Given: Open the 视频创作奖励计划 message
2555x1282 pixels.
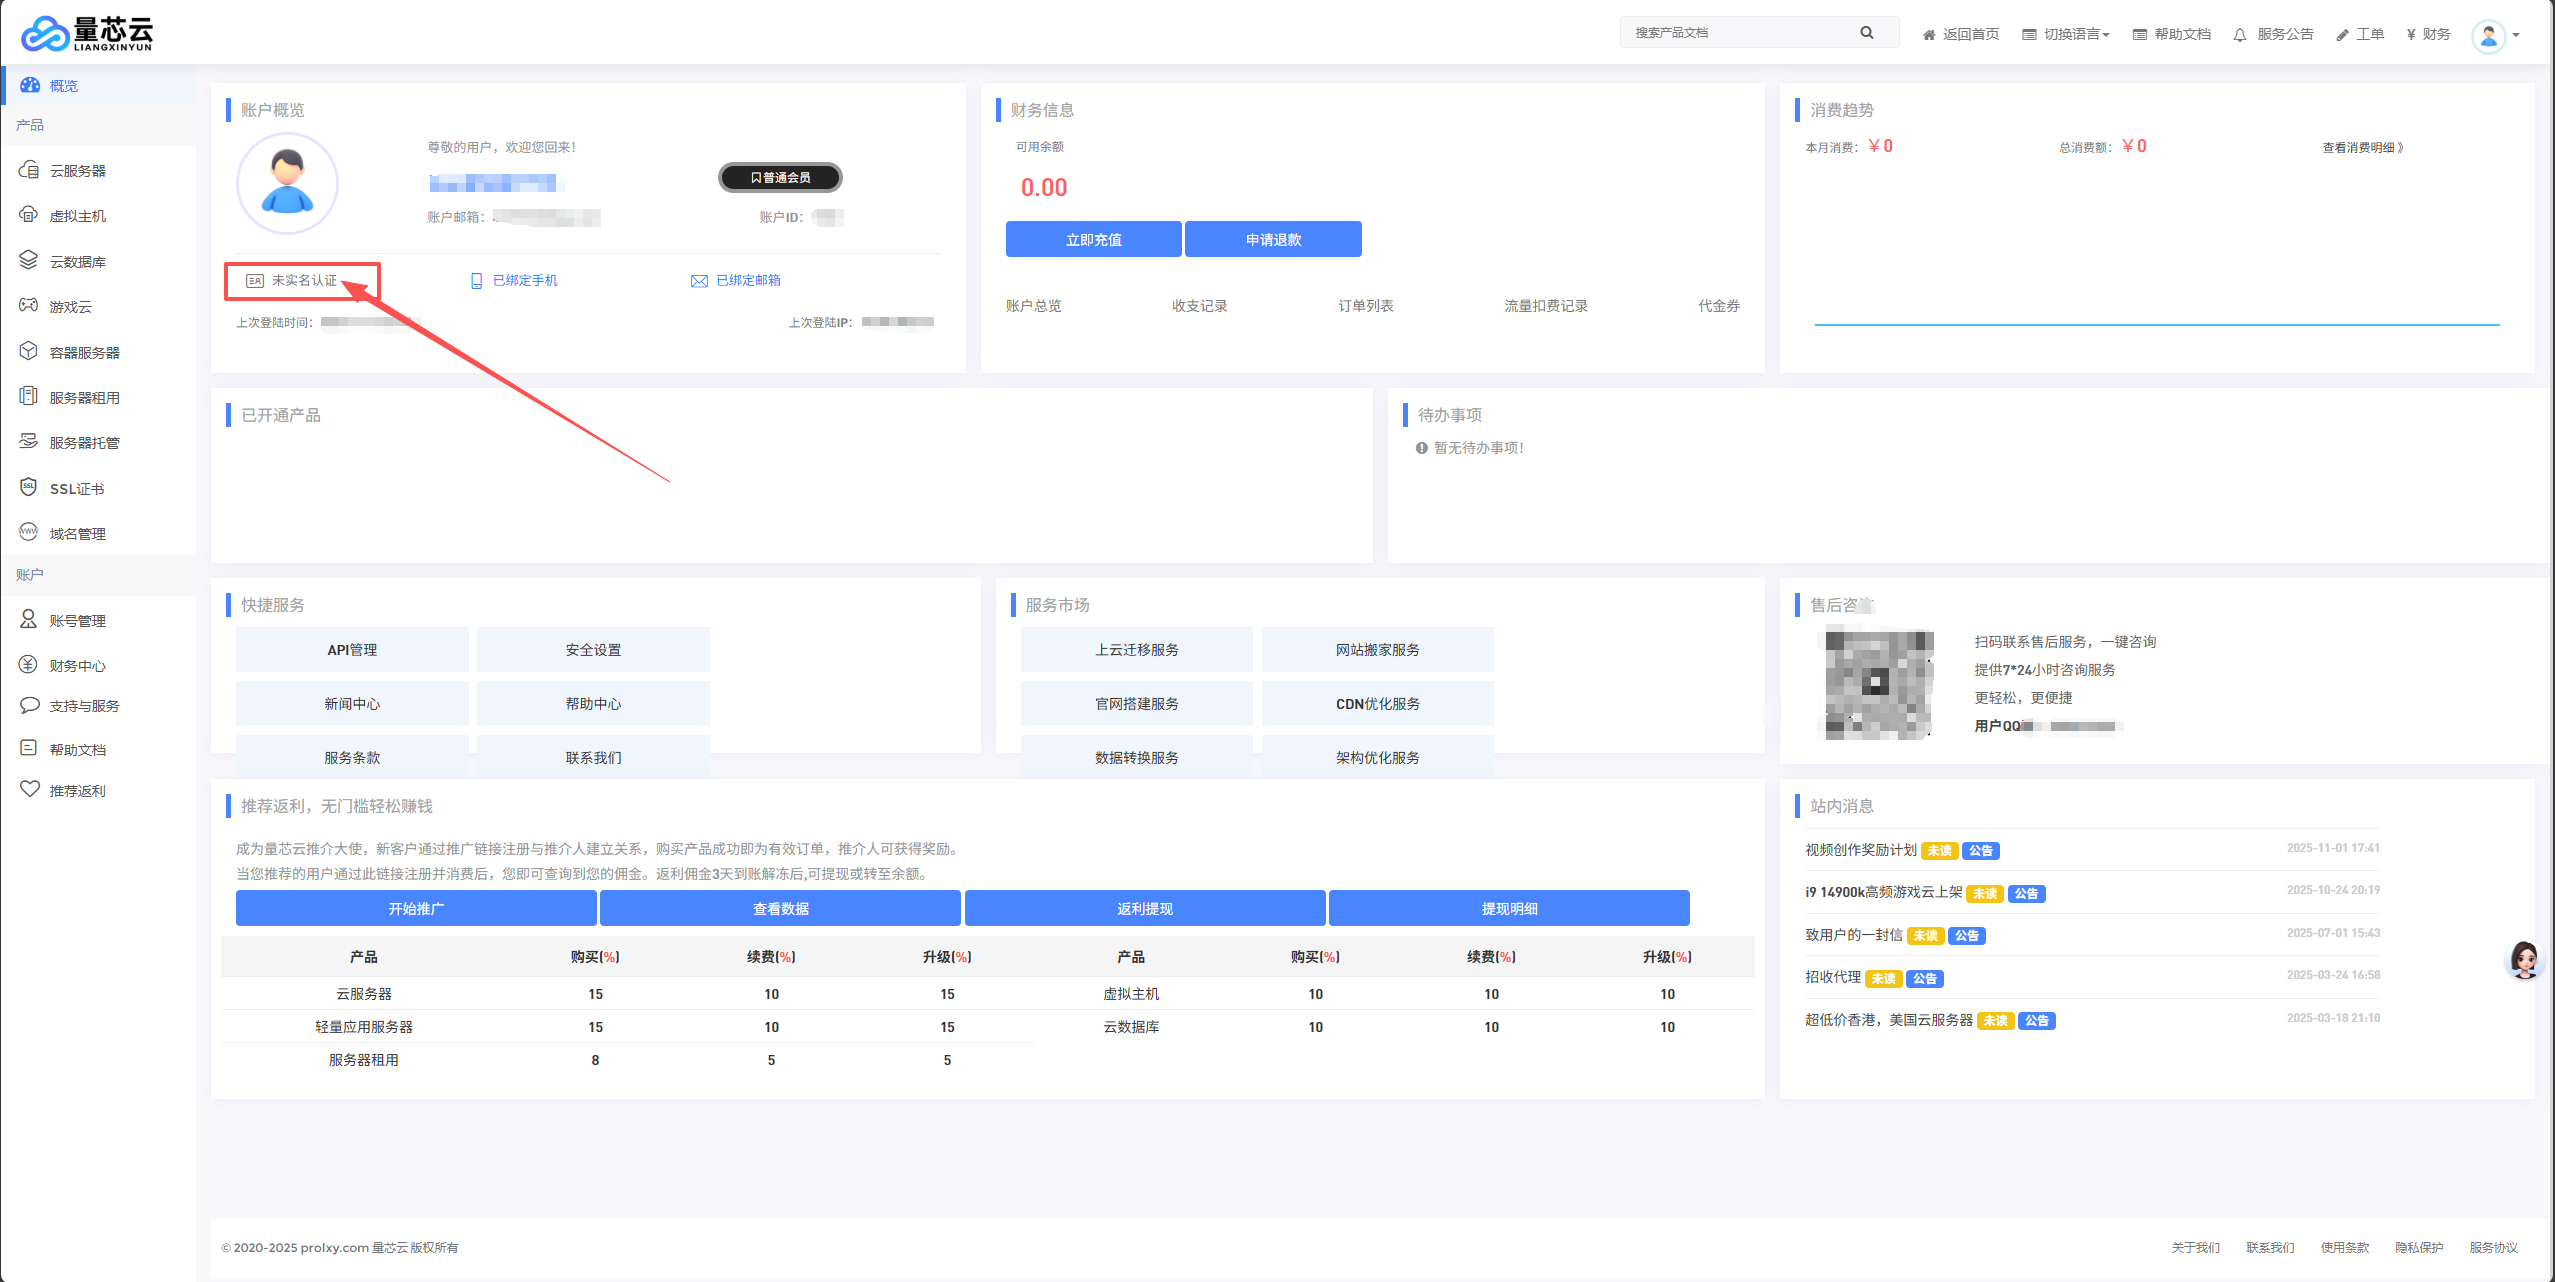Looking at the screenshot, I should coord(1860,850).
